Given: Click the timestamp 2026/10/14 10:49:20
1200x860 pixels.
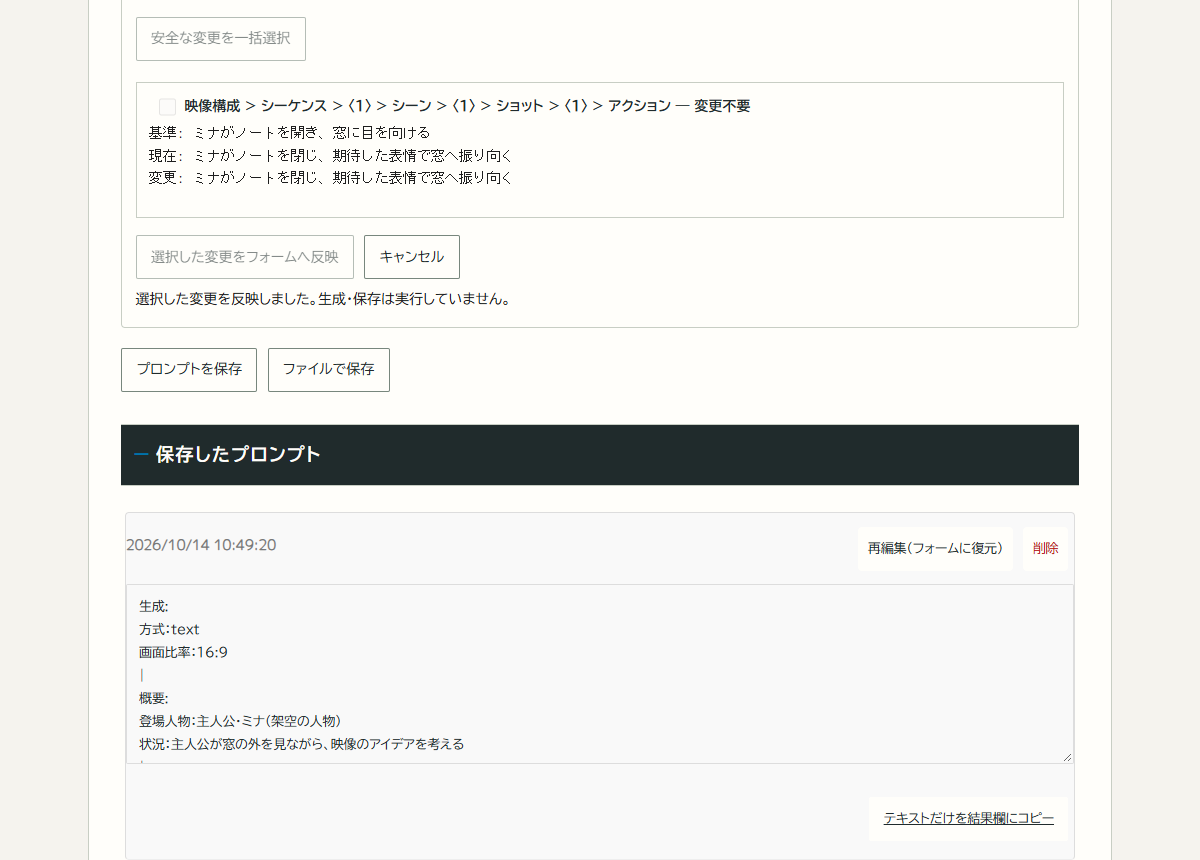Looking at the screenshot, I should [x=201, y=545].
